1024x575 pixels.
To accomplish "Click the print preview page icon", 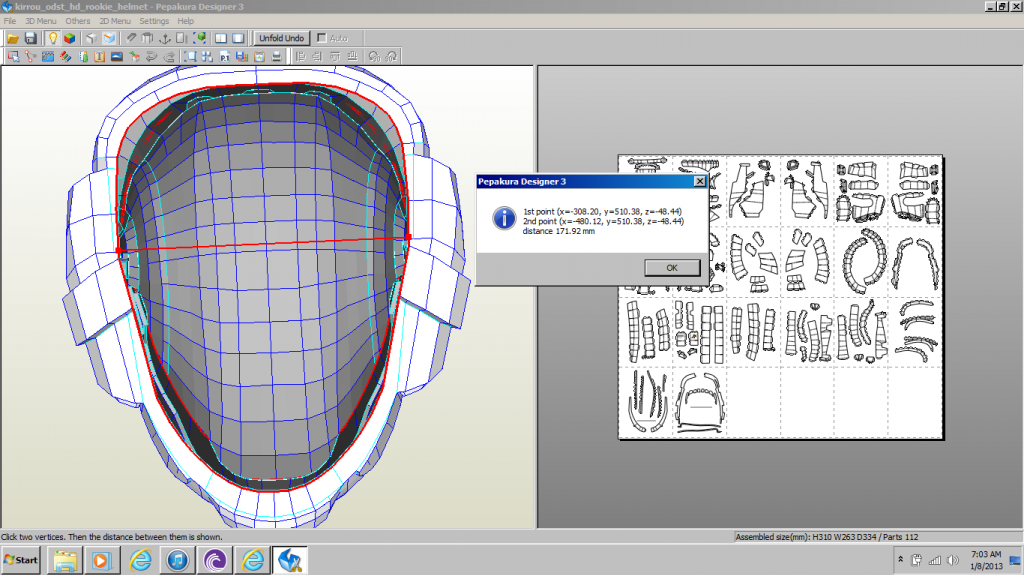I will (259, 57).
